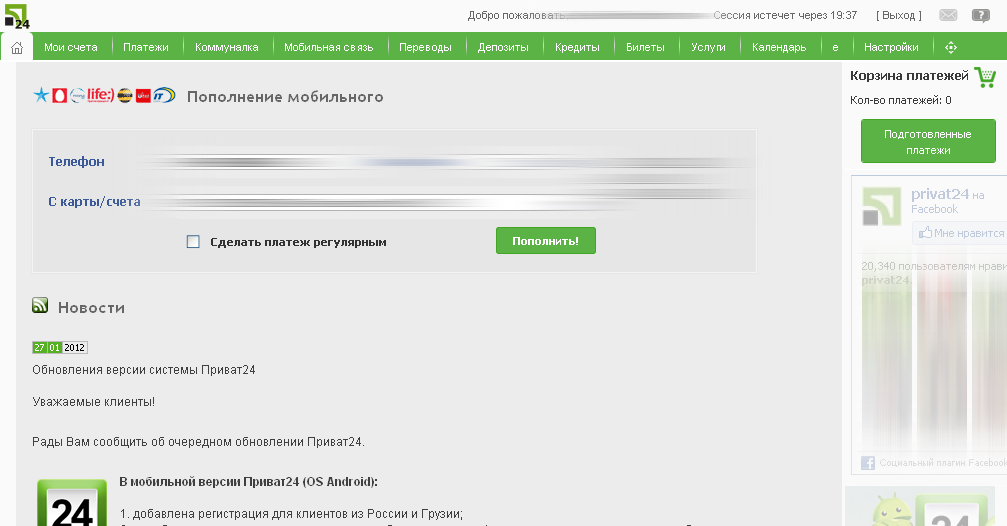Open the Платежи menu
Viewport: 1007px width, 526px height.
pyautogui.click(x=146, y=48)
